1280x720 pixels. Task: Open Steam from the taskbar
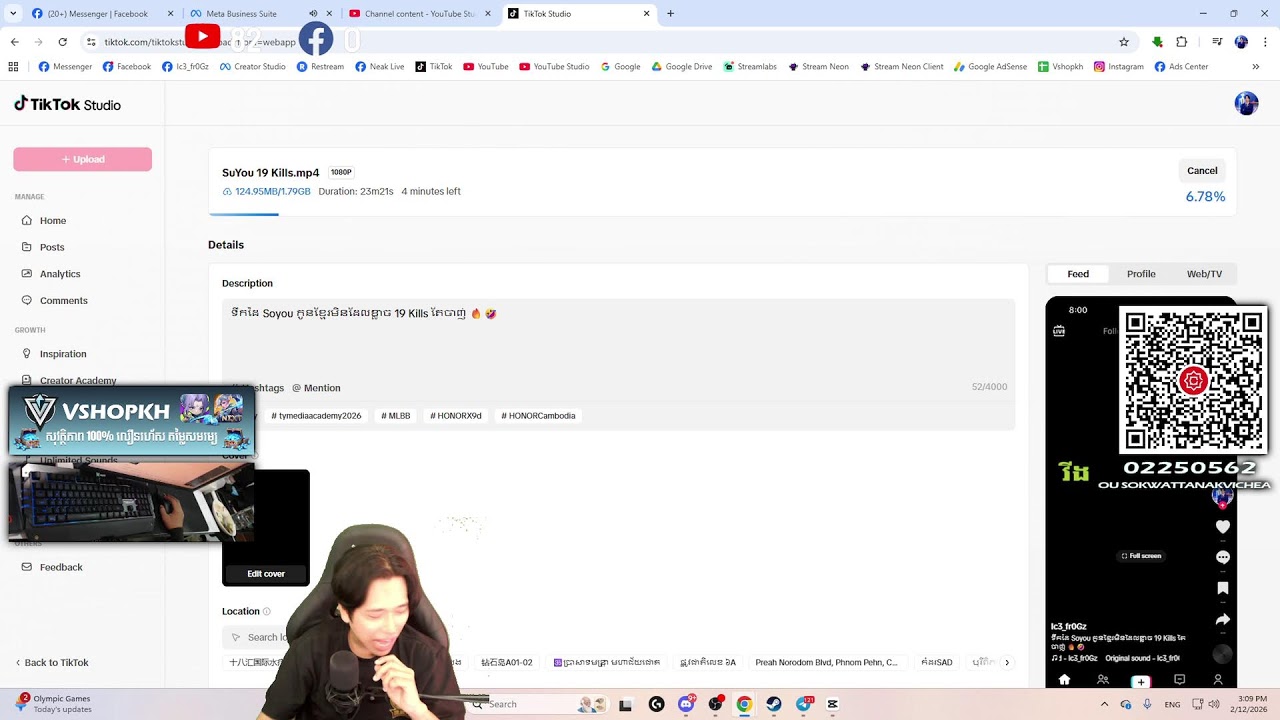click(773, 704)
